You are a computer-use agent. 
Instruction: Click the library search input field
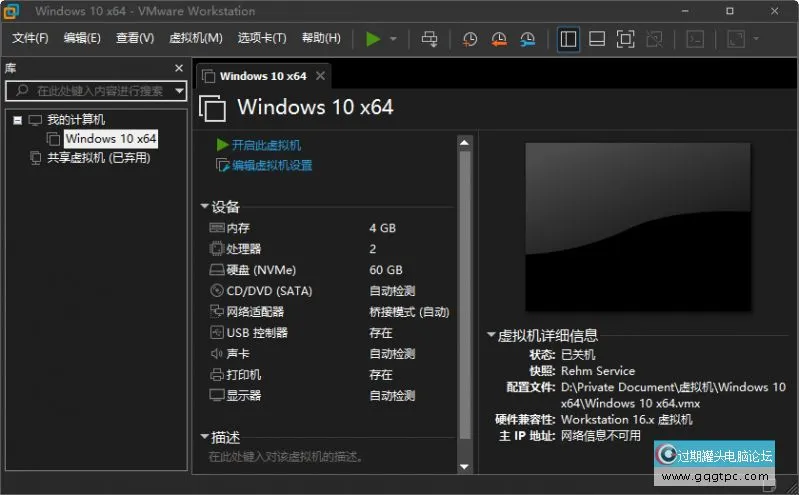[x=98, y=90]
